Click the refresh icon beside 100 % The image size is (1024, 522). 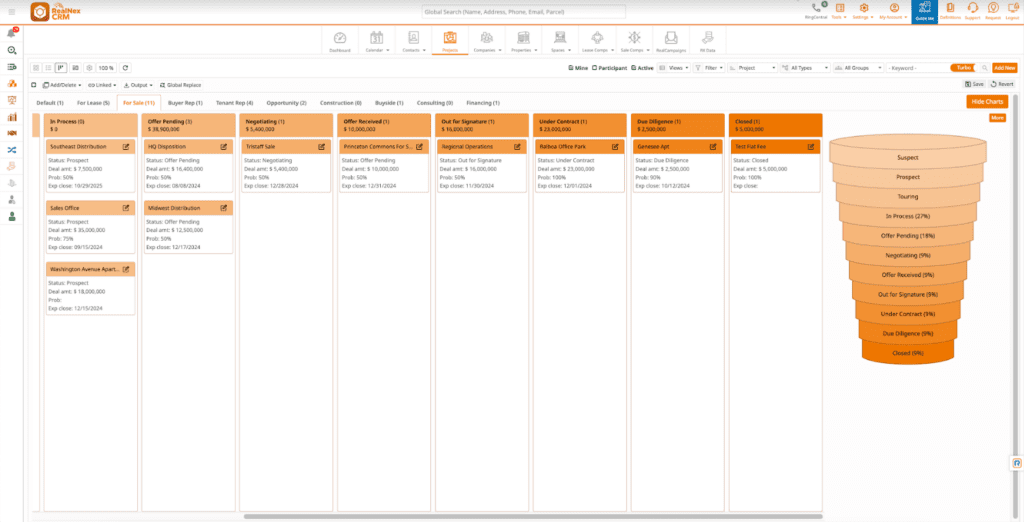pyautogui.click(x=126, y=67)
